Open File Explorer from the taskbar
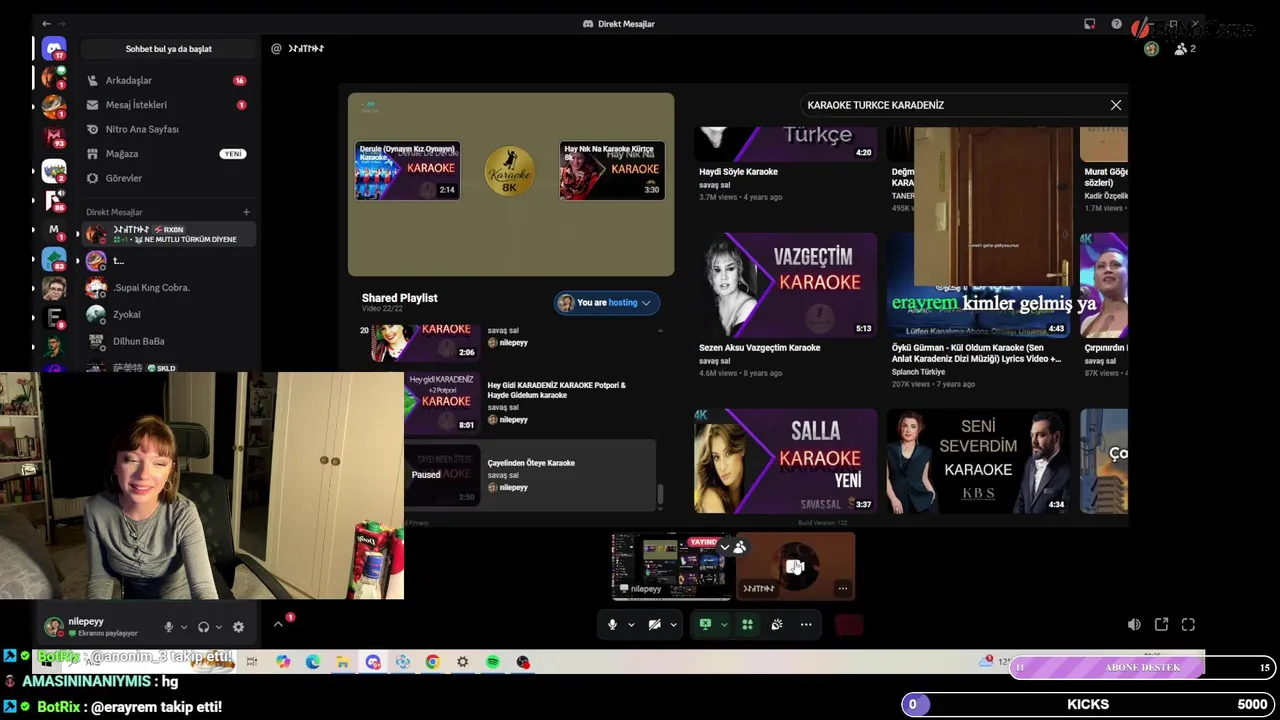1280x720 pixels. (x=342, y=662)
